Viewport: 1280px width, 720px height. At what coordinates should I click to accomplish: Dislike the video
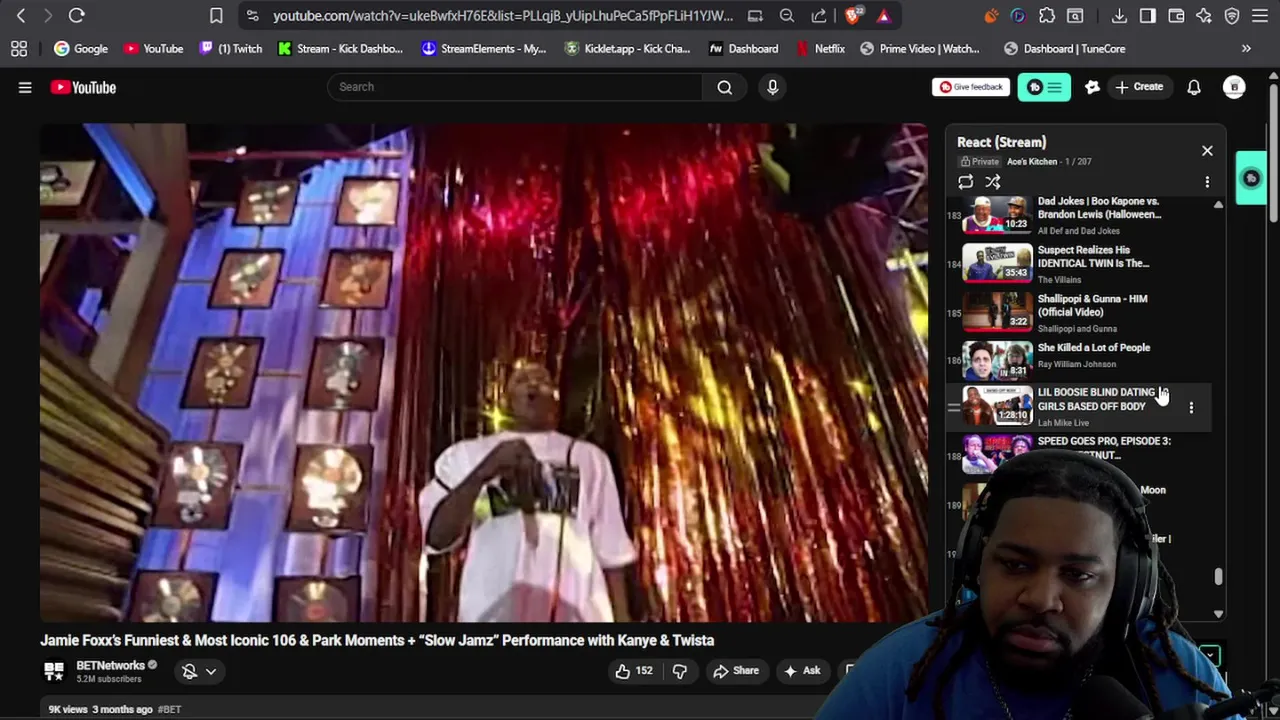pyautogui.click(x=679, y=671)
